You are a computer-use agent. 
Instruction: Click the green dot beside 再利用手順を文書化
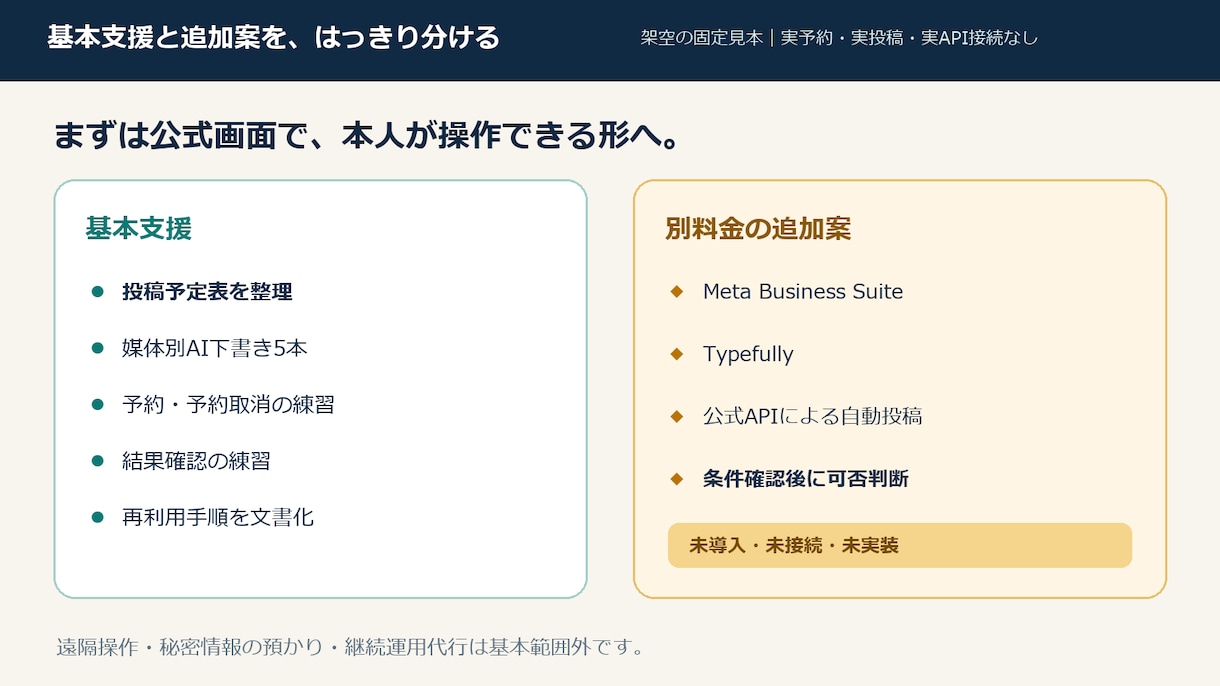[x=98, y=517]
